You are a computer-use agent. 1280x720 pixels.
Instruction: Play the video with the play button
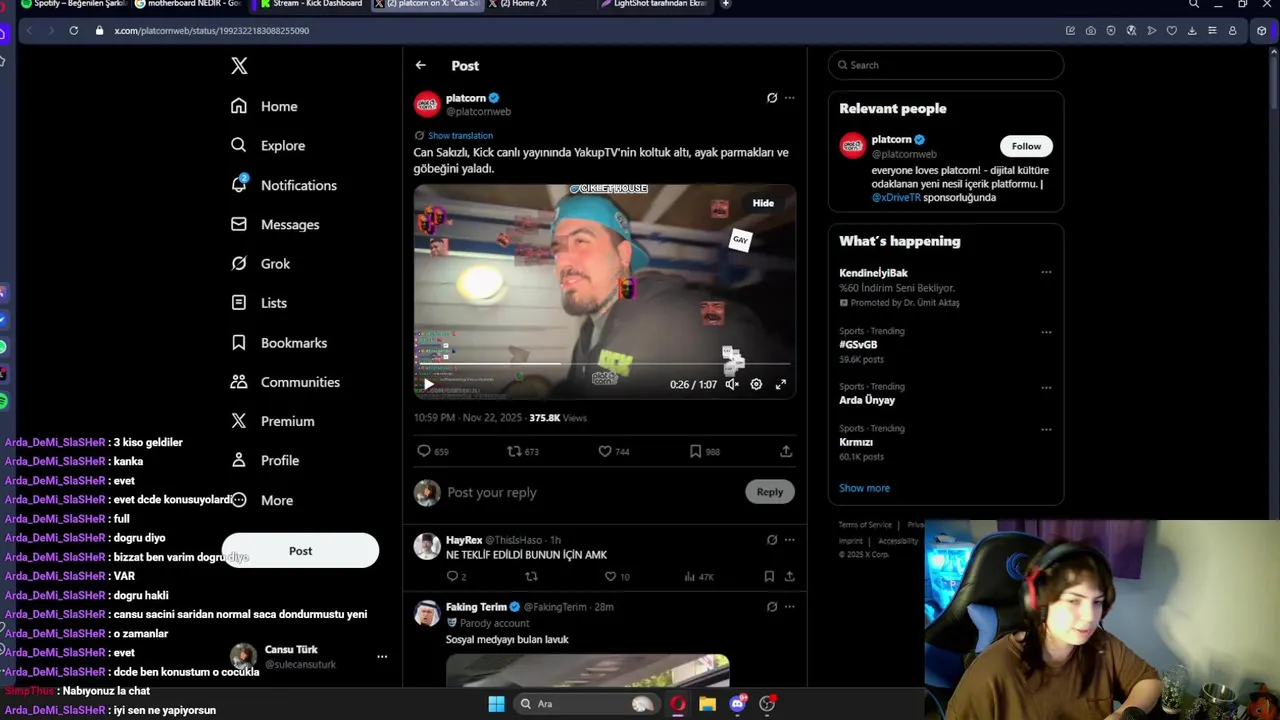point(429,384)
